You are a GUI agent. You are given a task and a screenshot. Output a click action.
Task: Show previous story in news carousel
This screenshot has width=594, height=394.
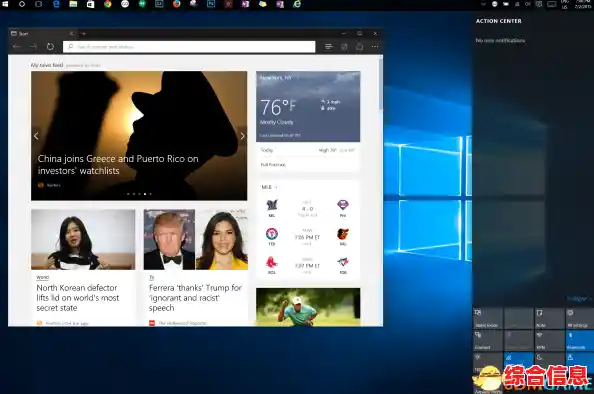tap(36, 136)
